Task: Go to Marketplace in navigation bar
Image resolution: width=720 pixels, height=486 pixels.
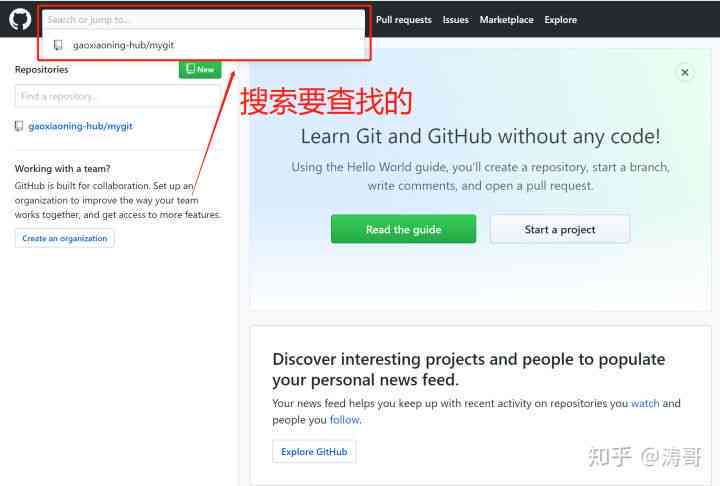Action: point(506,20)
